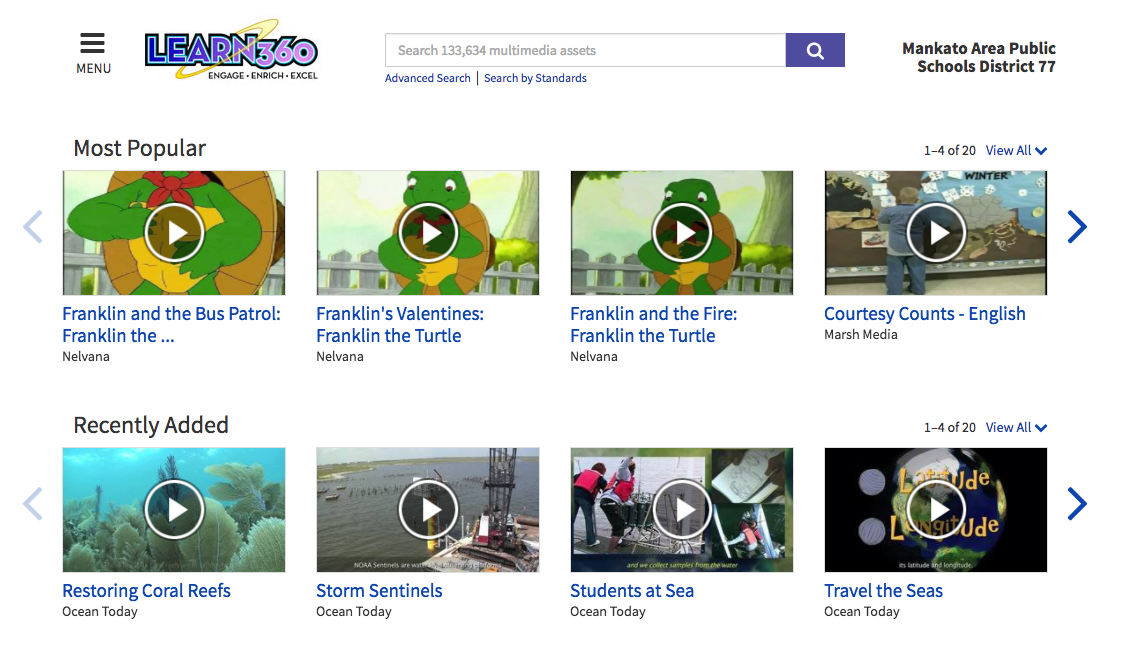Screen dimensions: 1139x646
Task: Click 1–4 of 20 count in Most Popular
Action: tap(949, 150)
